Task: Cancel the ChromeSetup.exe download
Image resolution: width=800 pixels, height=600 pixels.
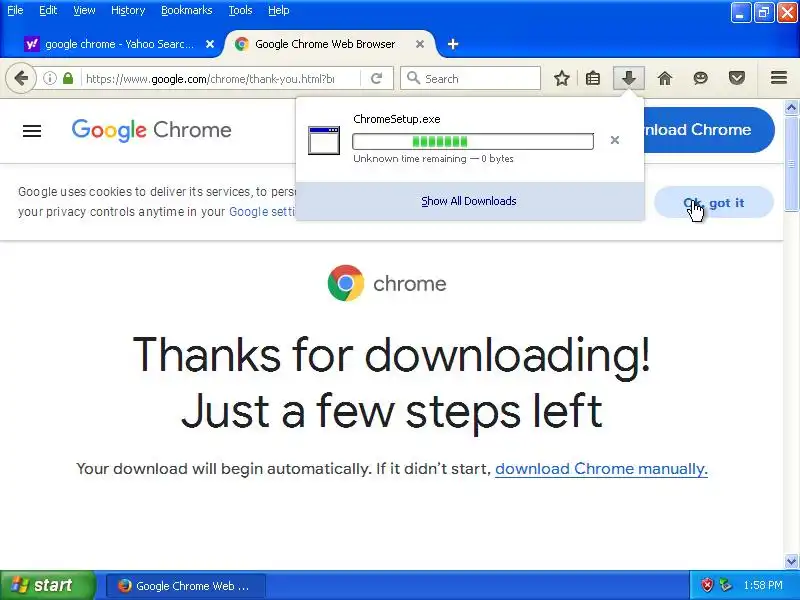Action: [x=615, y=140]
